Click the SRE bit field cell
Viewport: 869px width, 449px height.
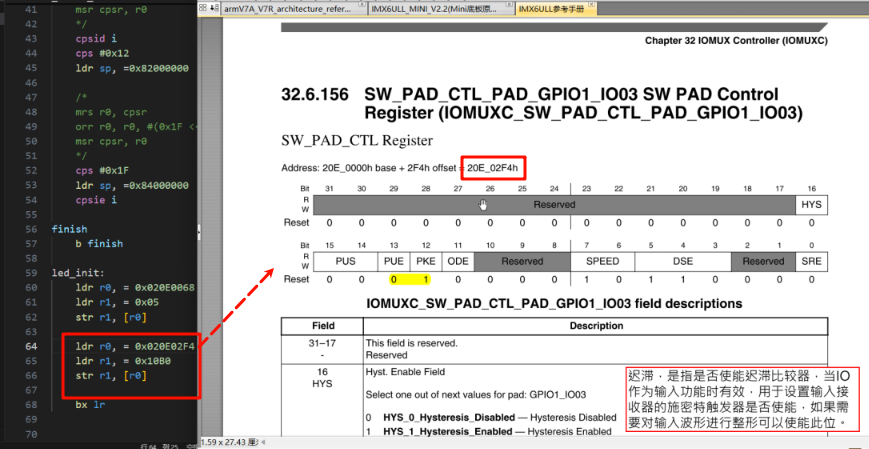811,261
